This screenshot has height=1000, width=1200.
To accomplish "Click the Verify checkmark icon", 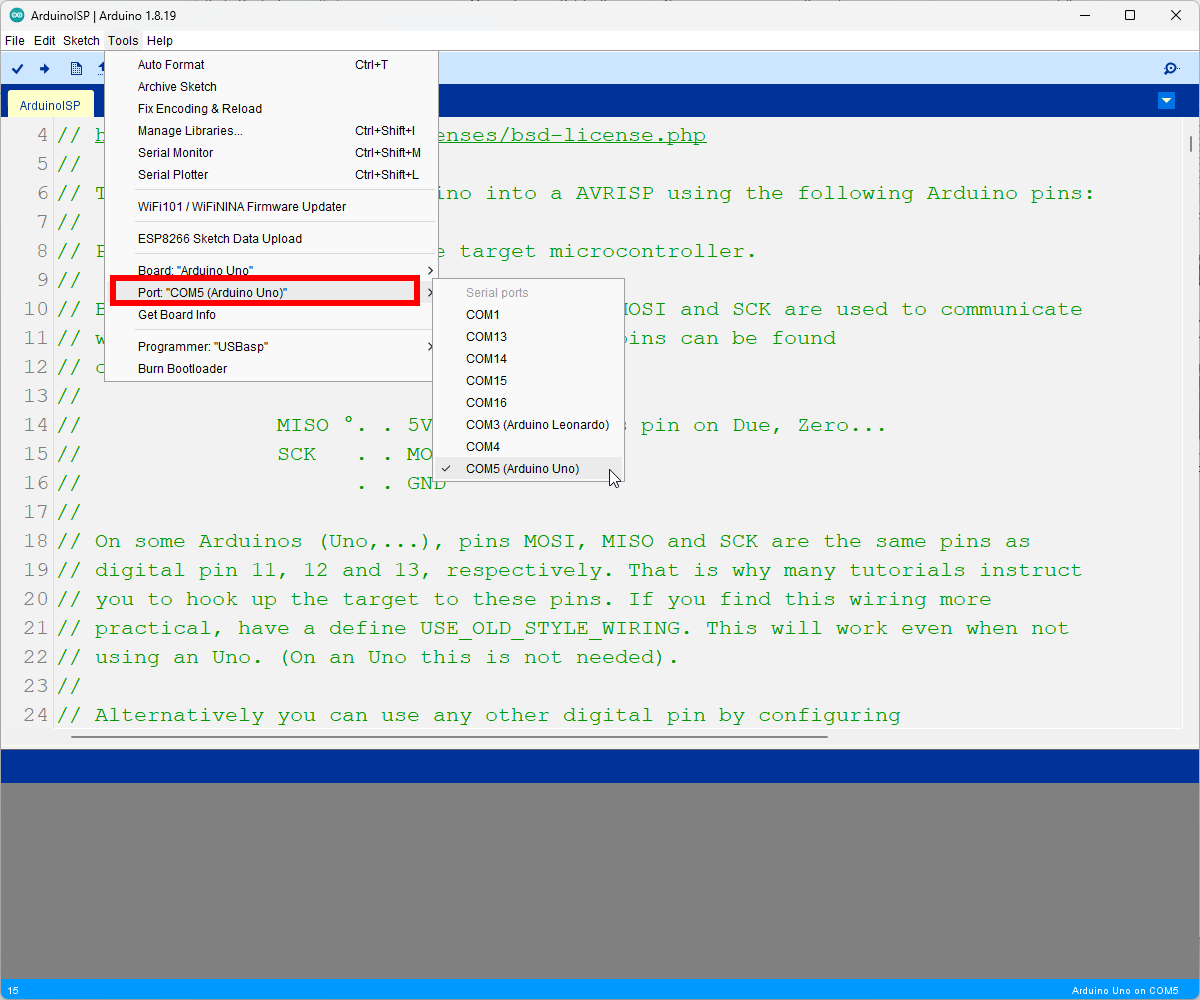I will click(x=17, y=68).
